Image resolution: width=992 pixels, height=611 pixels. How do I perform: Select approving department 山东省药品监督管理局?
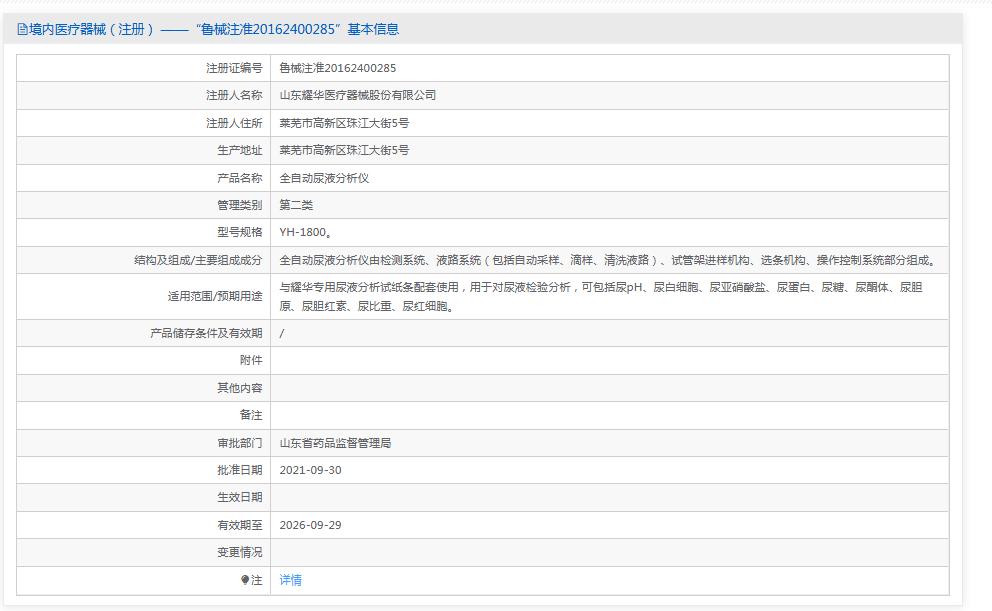coord(335,443)
